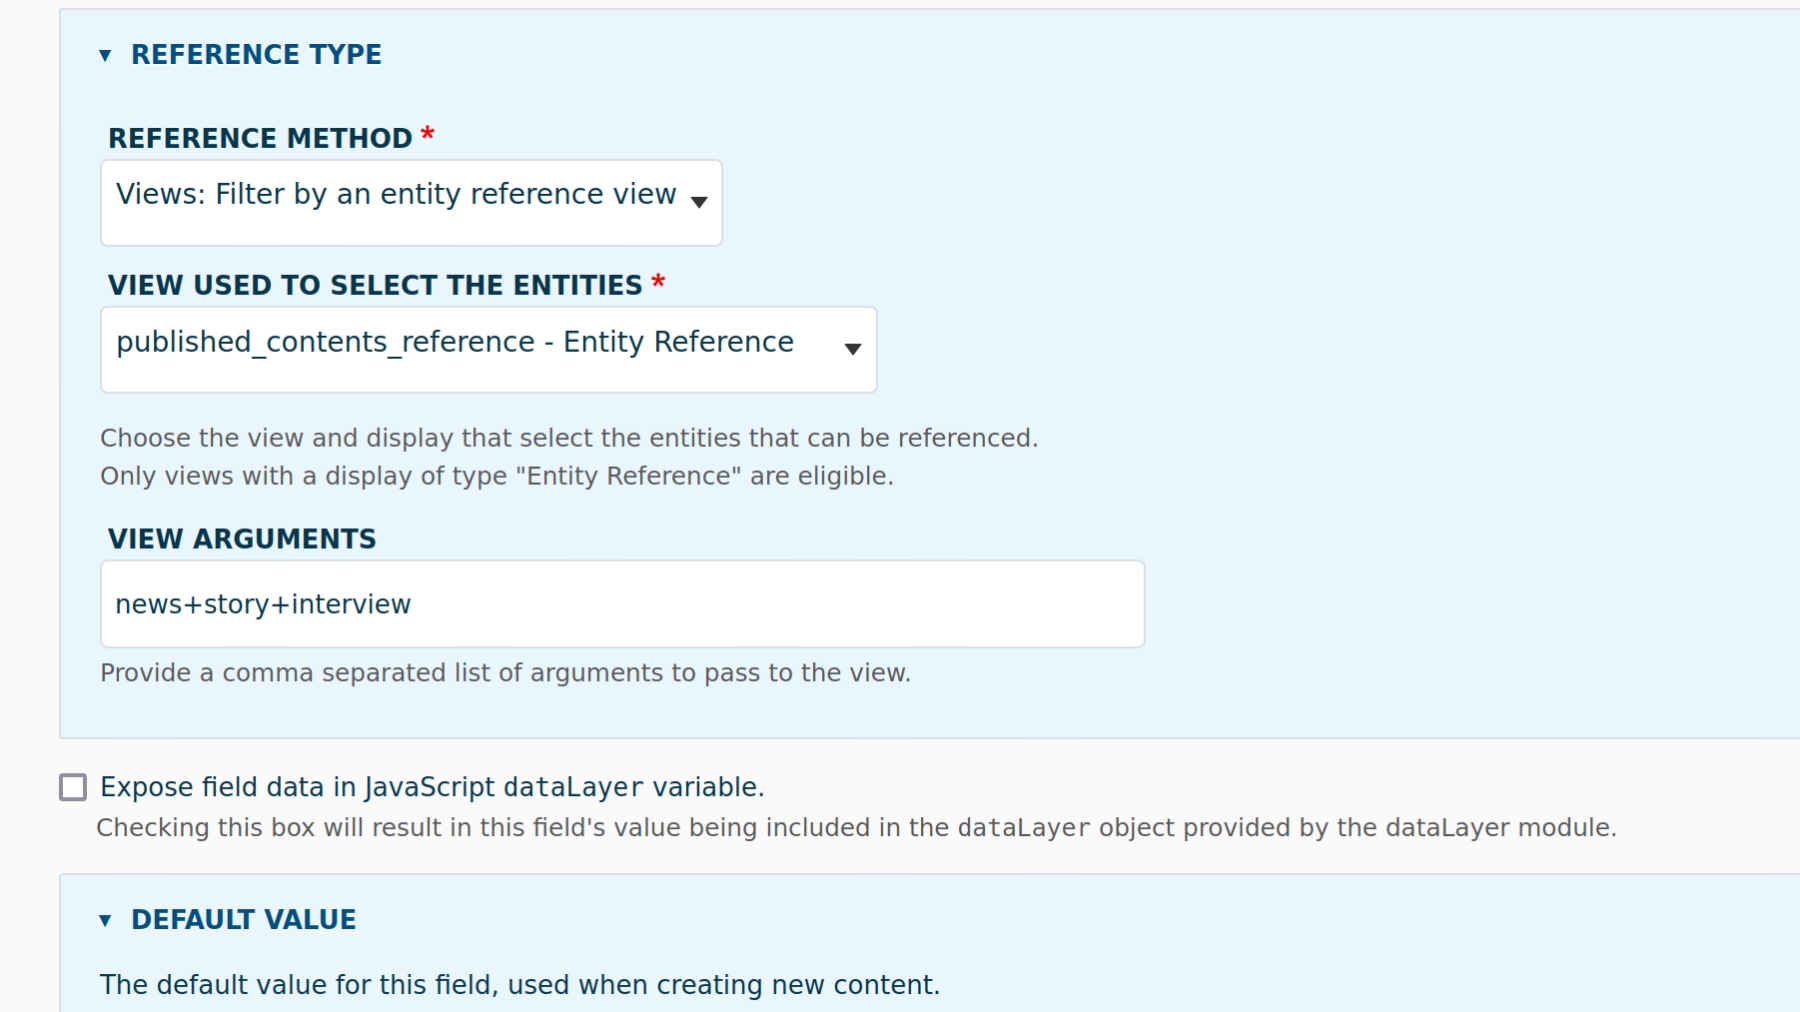Click the "Choose the view and display" help text

tap(569, 438)
